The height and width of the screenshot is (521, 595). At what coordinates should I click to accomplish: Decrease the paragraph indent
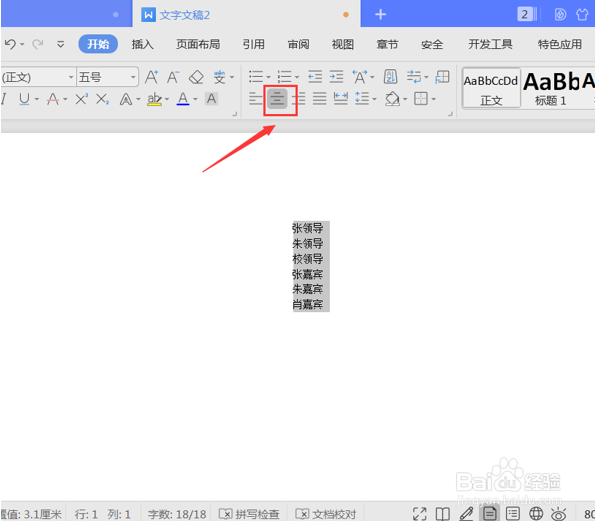(315, 77)
